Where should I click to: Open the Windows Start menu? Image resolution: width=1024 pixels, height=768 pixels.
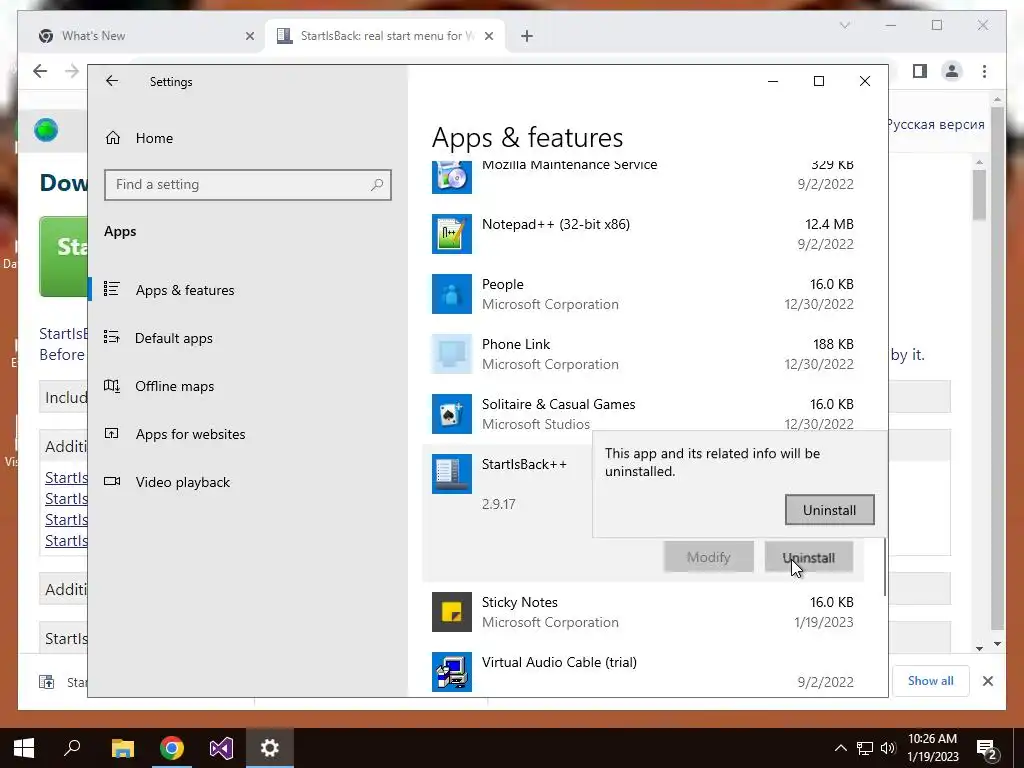click(x=24, y=748)
